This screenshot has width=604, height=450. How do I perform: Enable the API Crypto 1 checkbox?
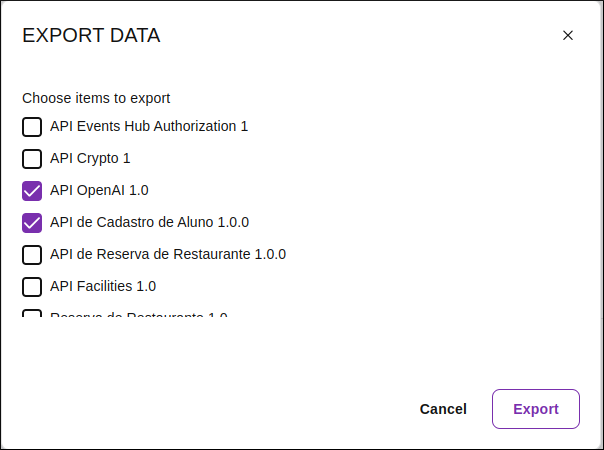click(x=32, y=158)
